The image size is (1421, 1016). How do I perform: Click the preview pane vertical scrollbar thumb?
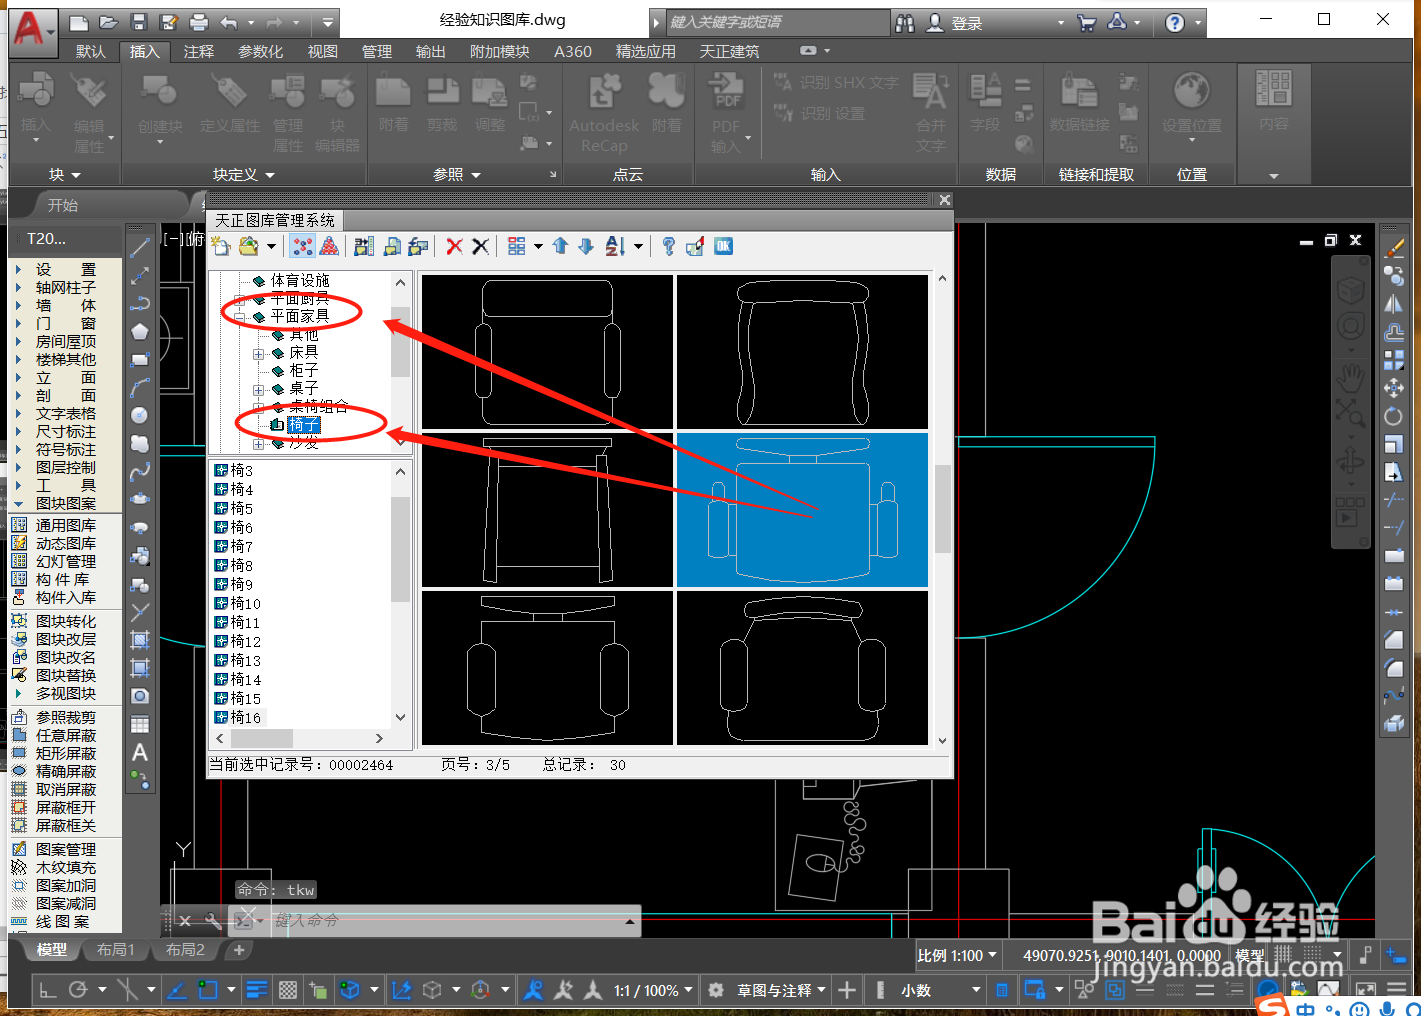942,509
